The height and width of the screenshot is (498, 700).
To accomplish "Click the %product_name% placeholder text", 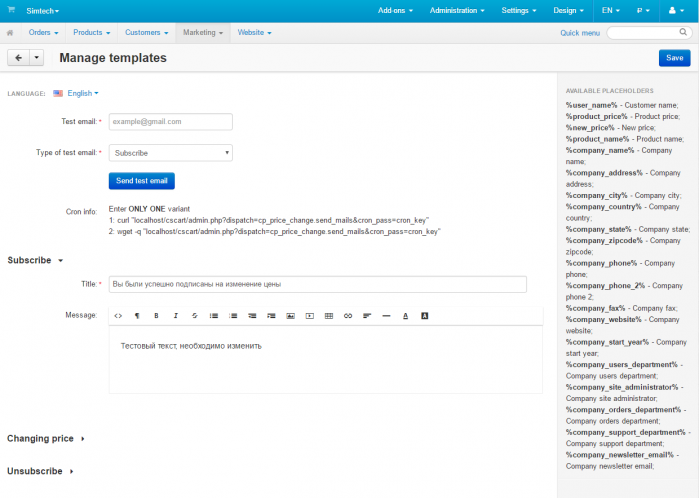I will tap(597, 139).
